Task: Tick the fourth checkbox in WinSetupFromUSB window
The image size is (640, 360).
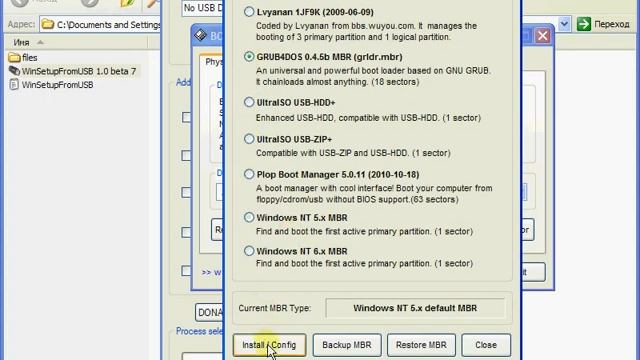Action: tap(186, 232)
